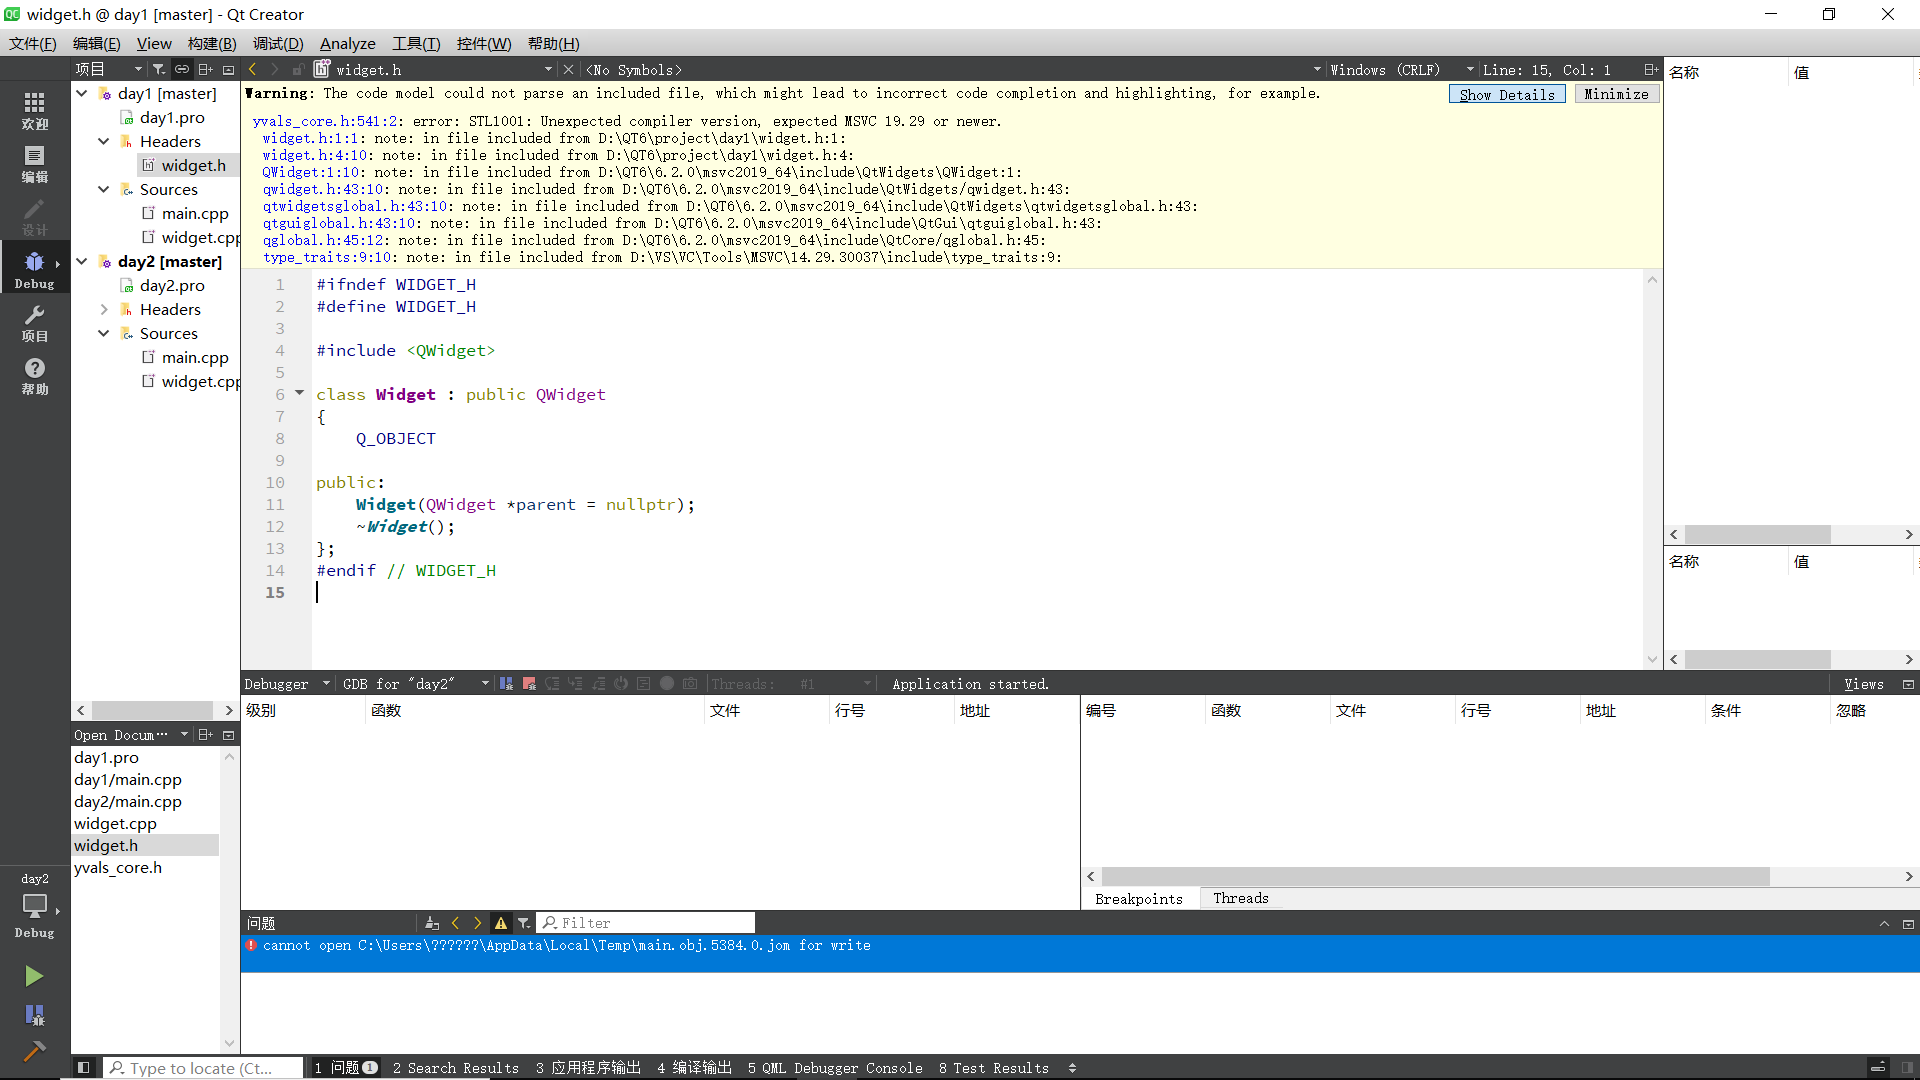
Task: Start debugging via sidebar debug icon
Action: [35, 1014]
